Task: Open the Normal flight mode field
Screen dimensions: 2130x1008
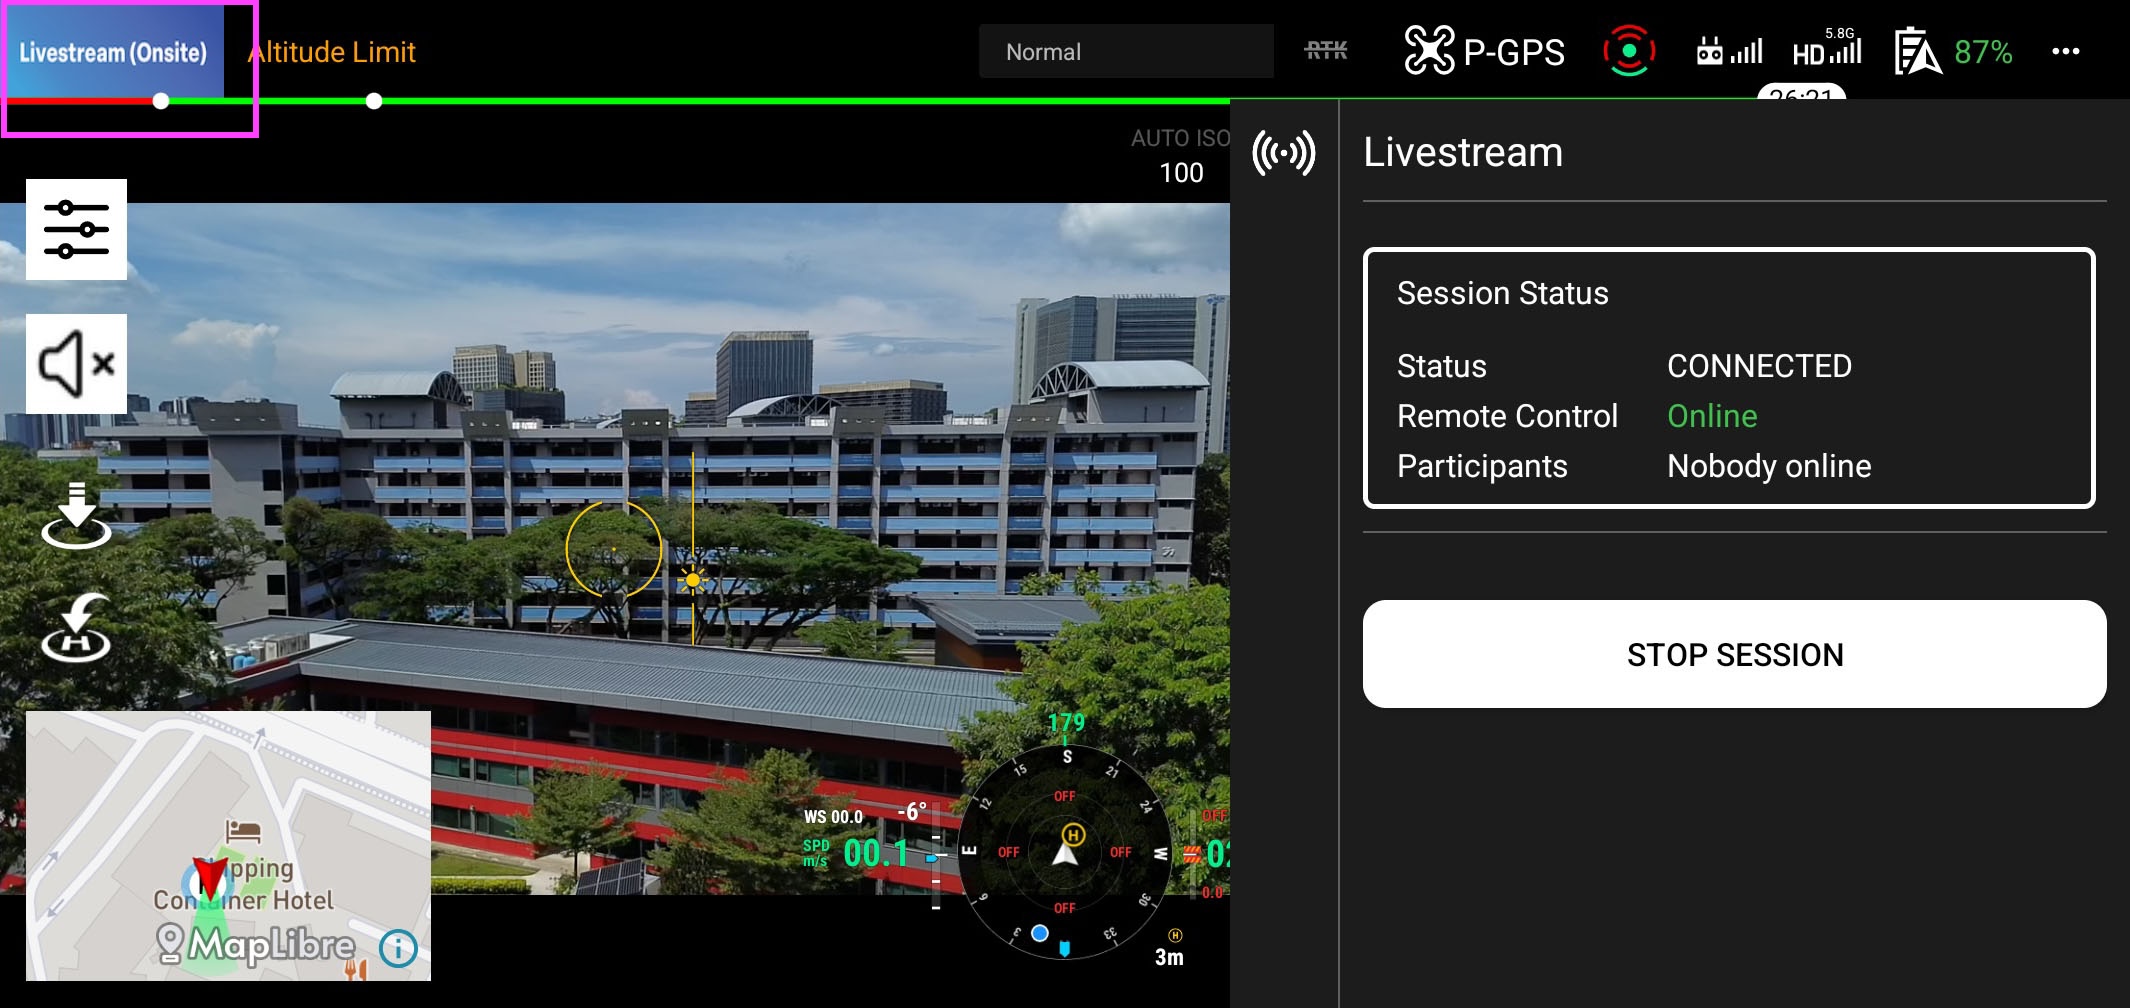Action: [1126, 52]
